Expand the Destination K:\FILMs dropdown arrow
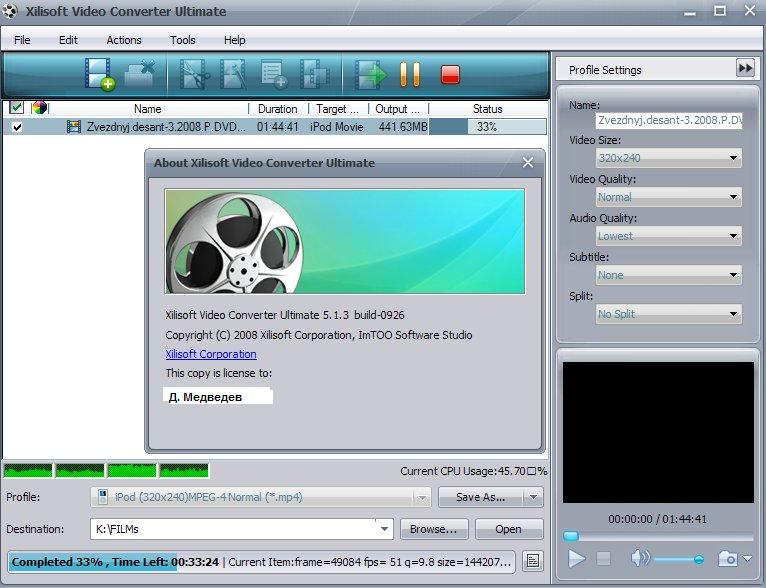The width and height of the screenshot is (766, 588). (x=384, y=529)
